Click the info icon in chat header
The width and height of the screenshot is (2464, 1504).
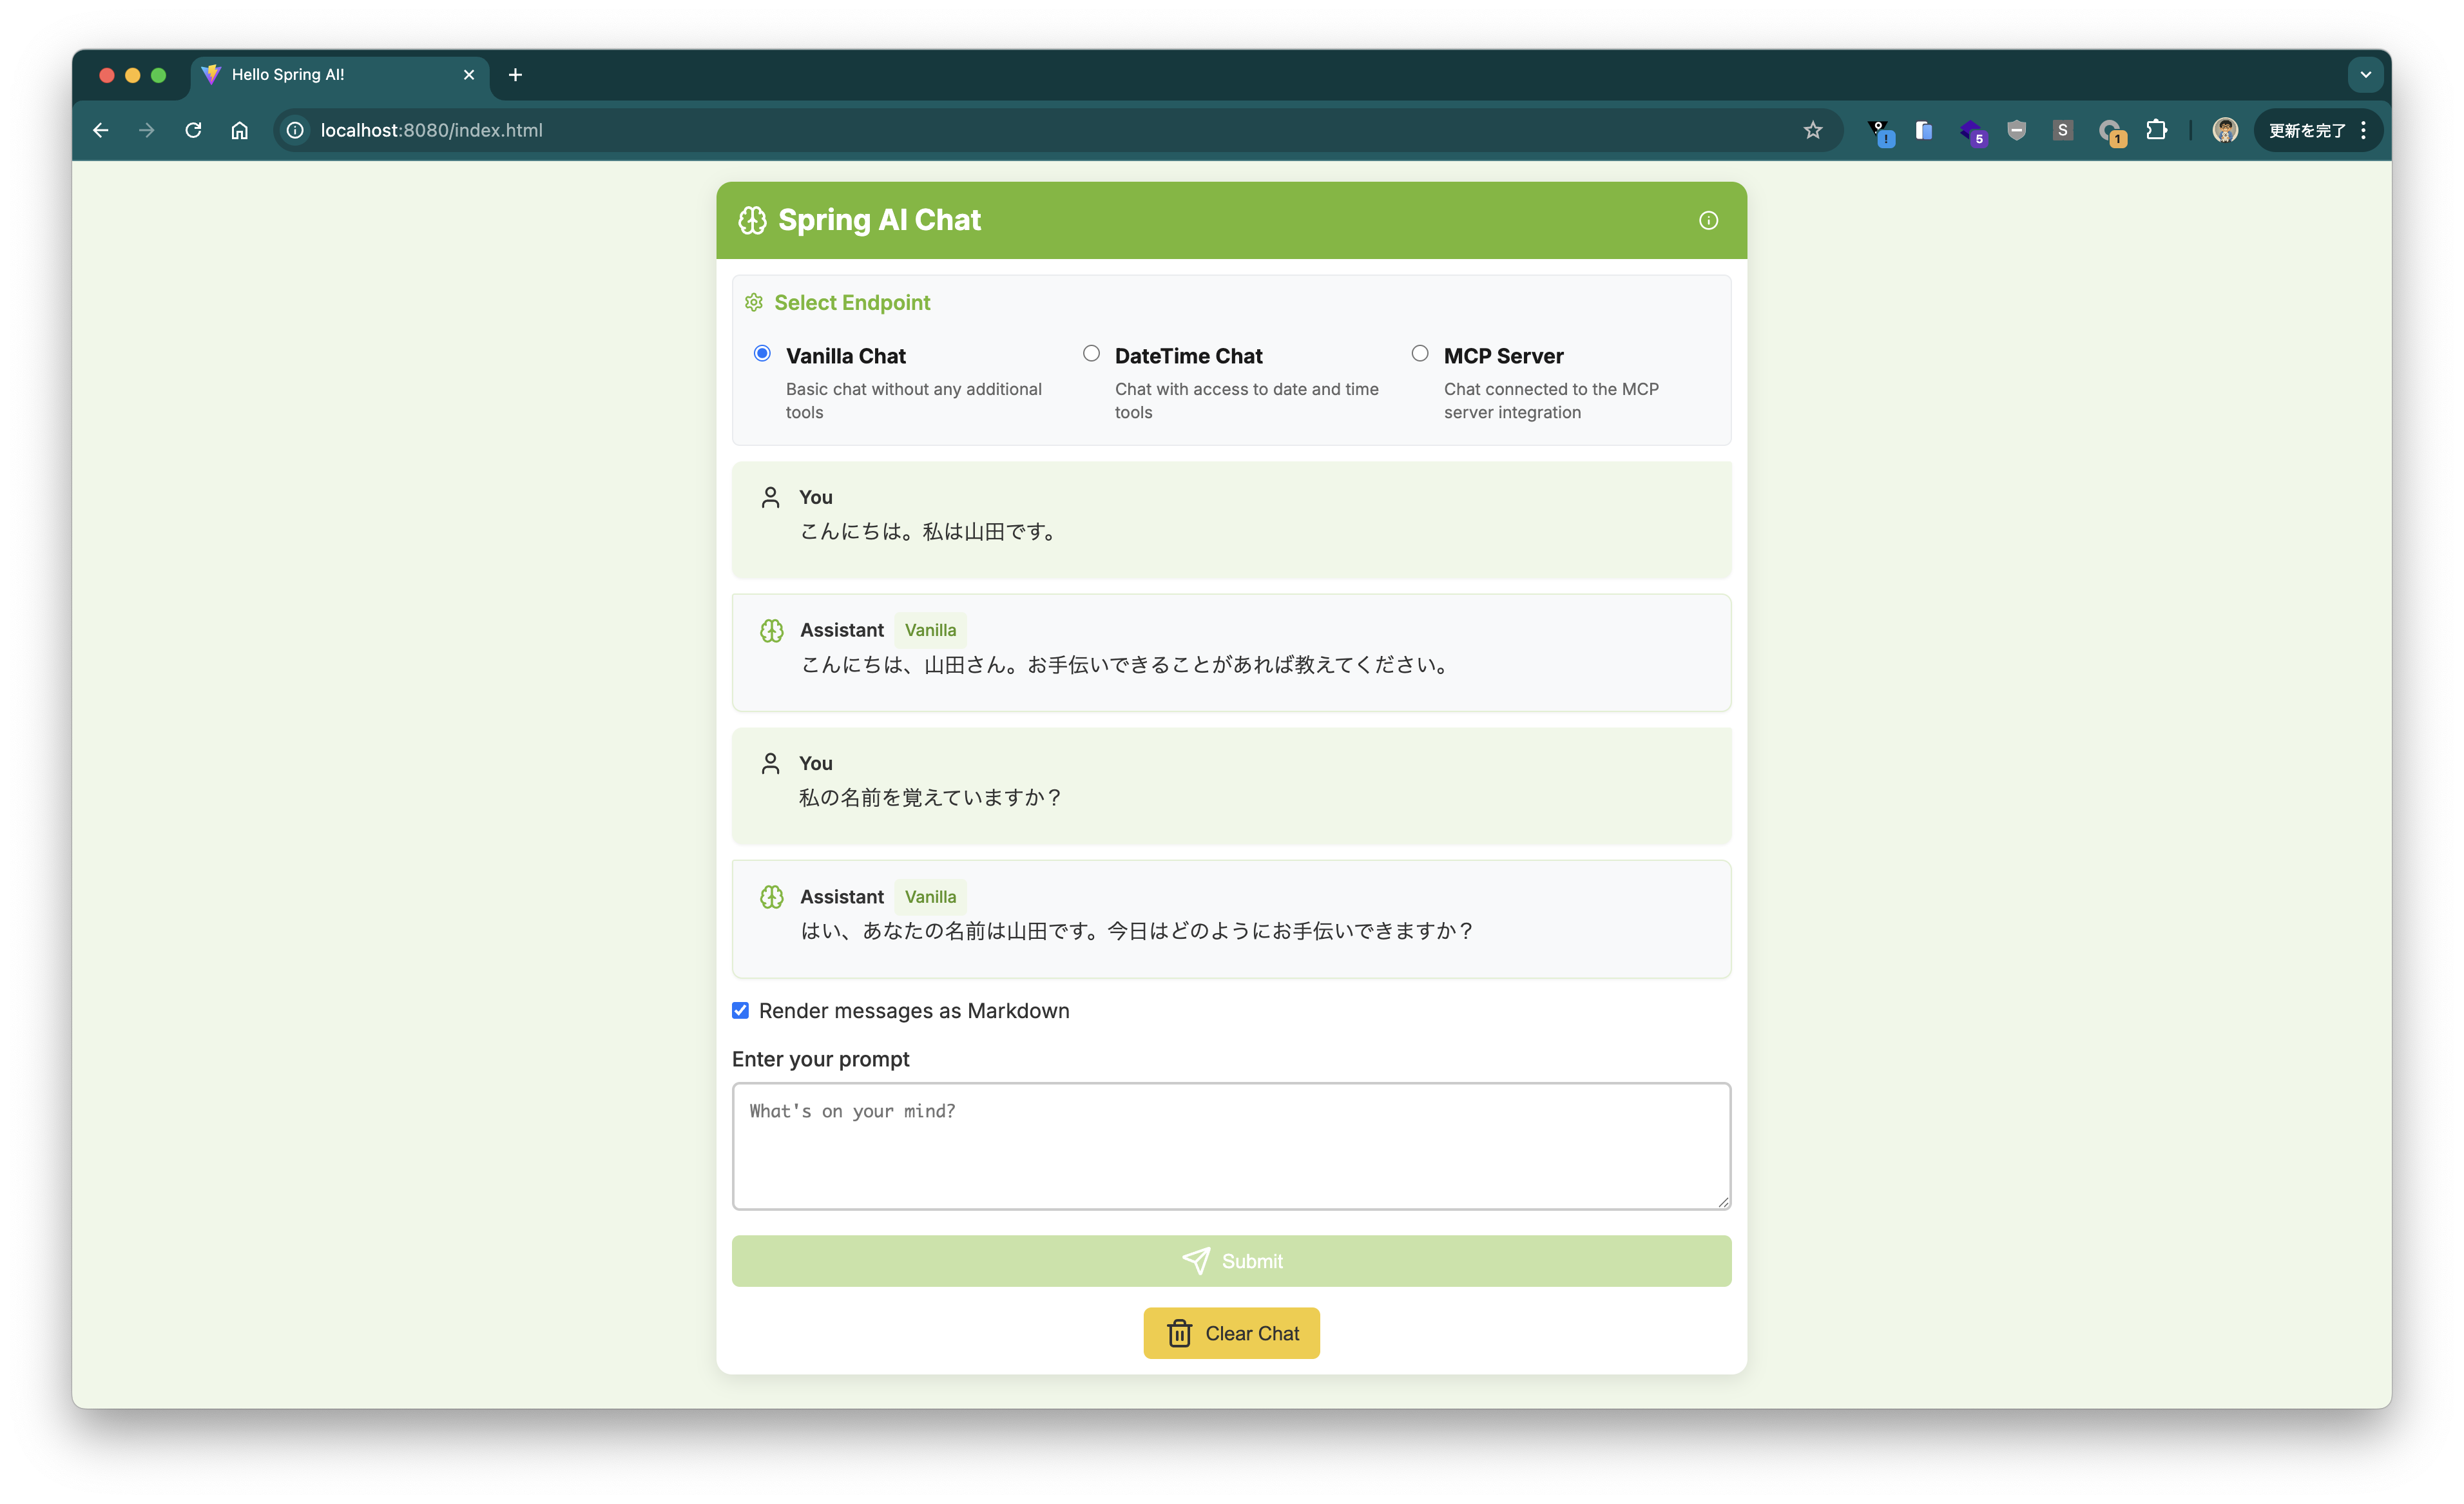[x=1708, y=220]
